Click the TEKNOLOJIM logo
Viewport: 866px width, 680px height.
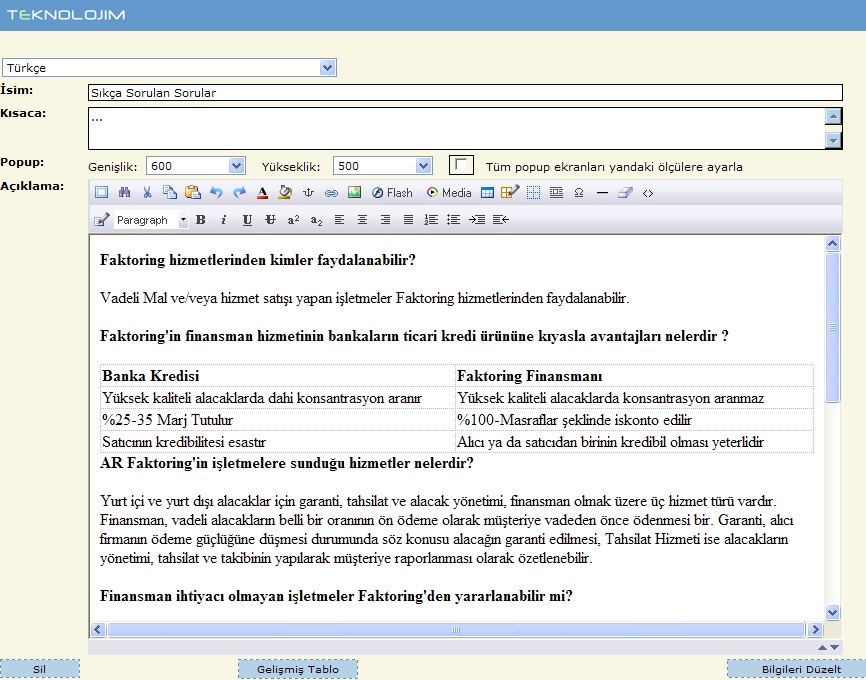[x=66, y=15]
